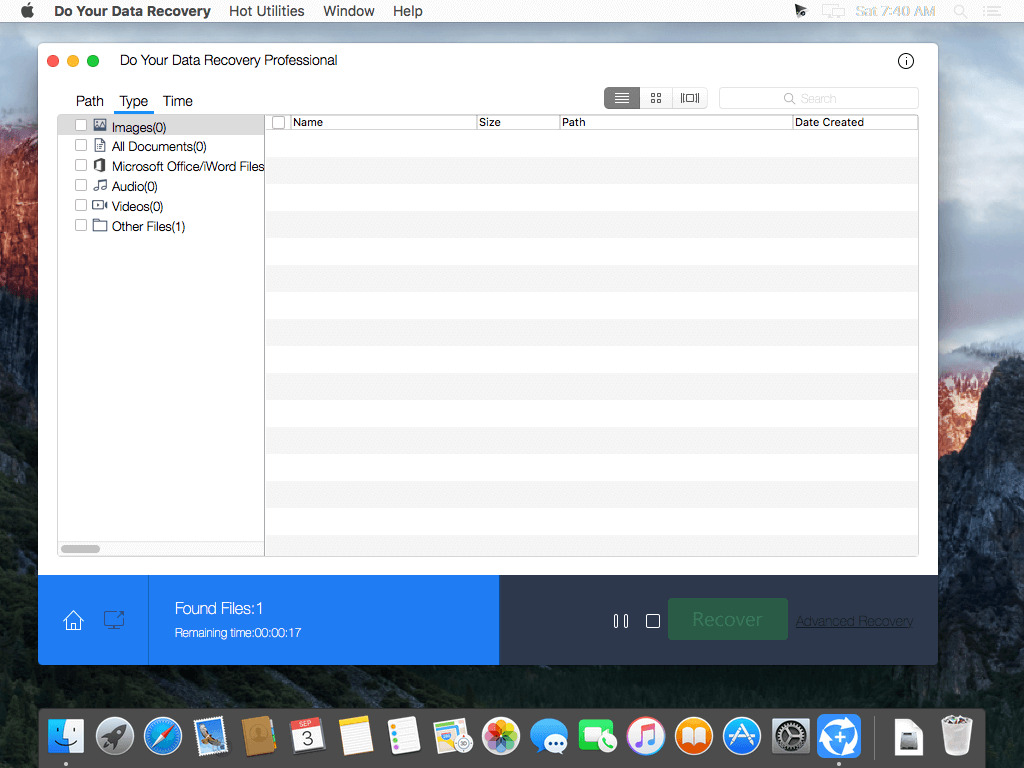Click the display mirroring menu bar icon

833,11
